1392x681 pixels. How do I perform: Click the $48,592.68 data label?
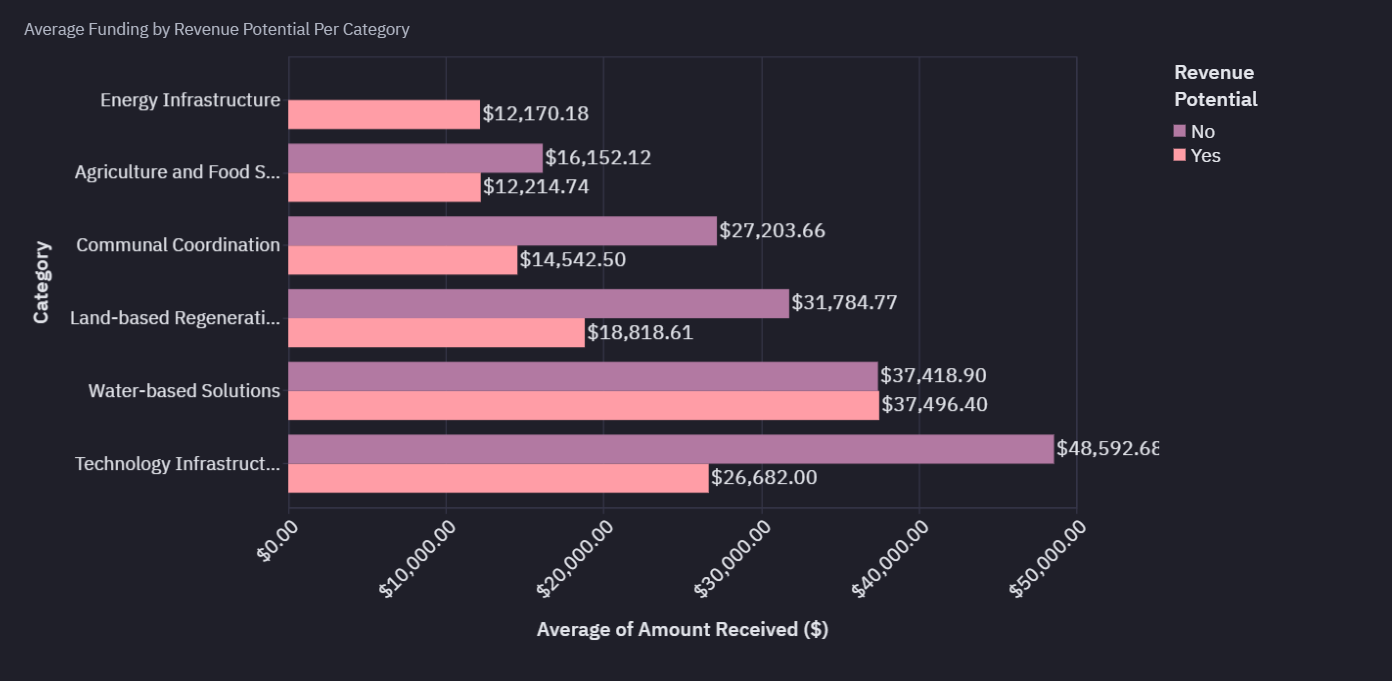[x=1106, y=448]
